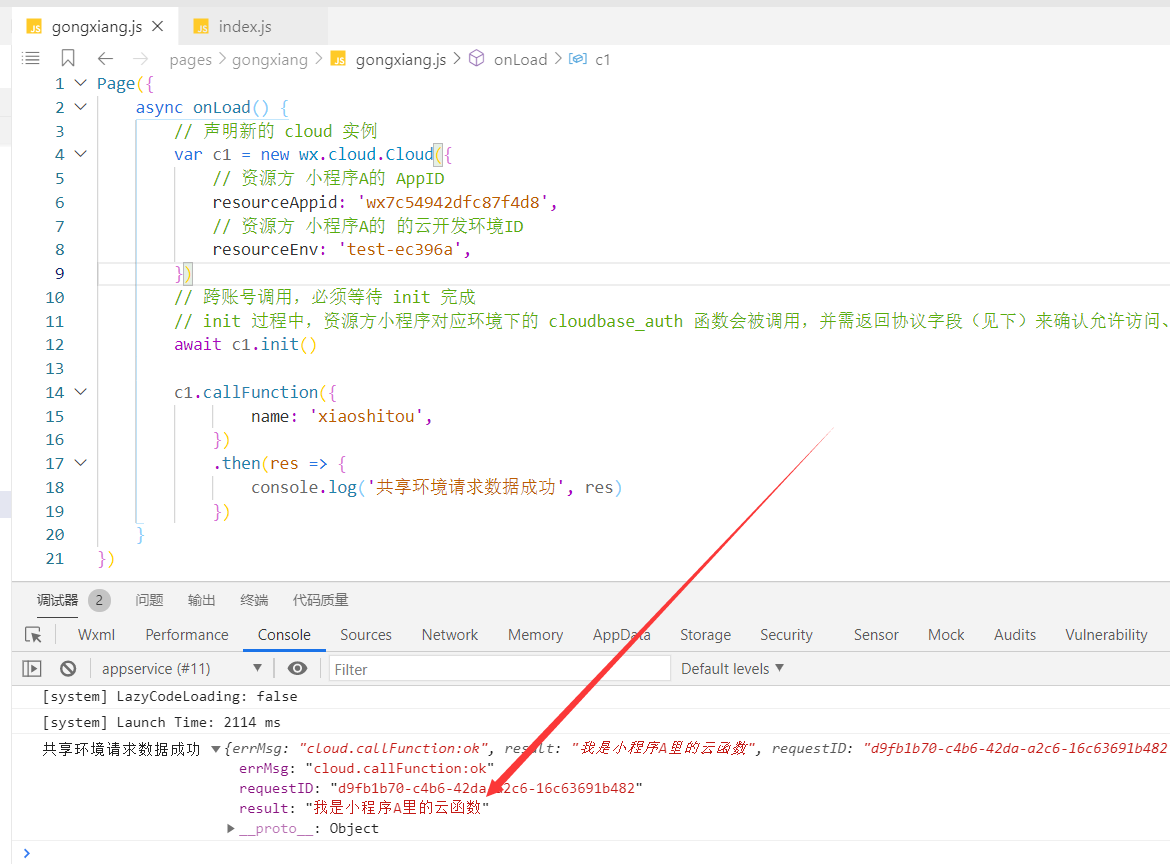The image size is (1170, 864).
Task: Click 'await c1.init()' on line 12
Action: 245,344
